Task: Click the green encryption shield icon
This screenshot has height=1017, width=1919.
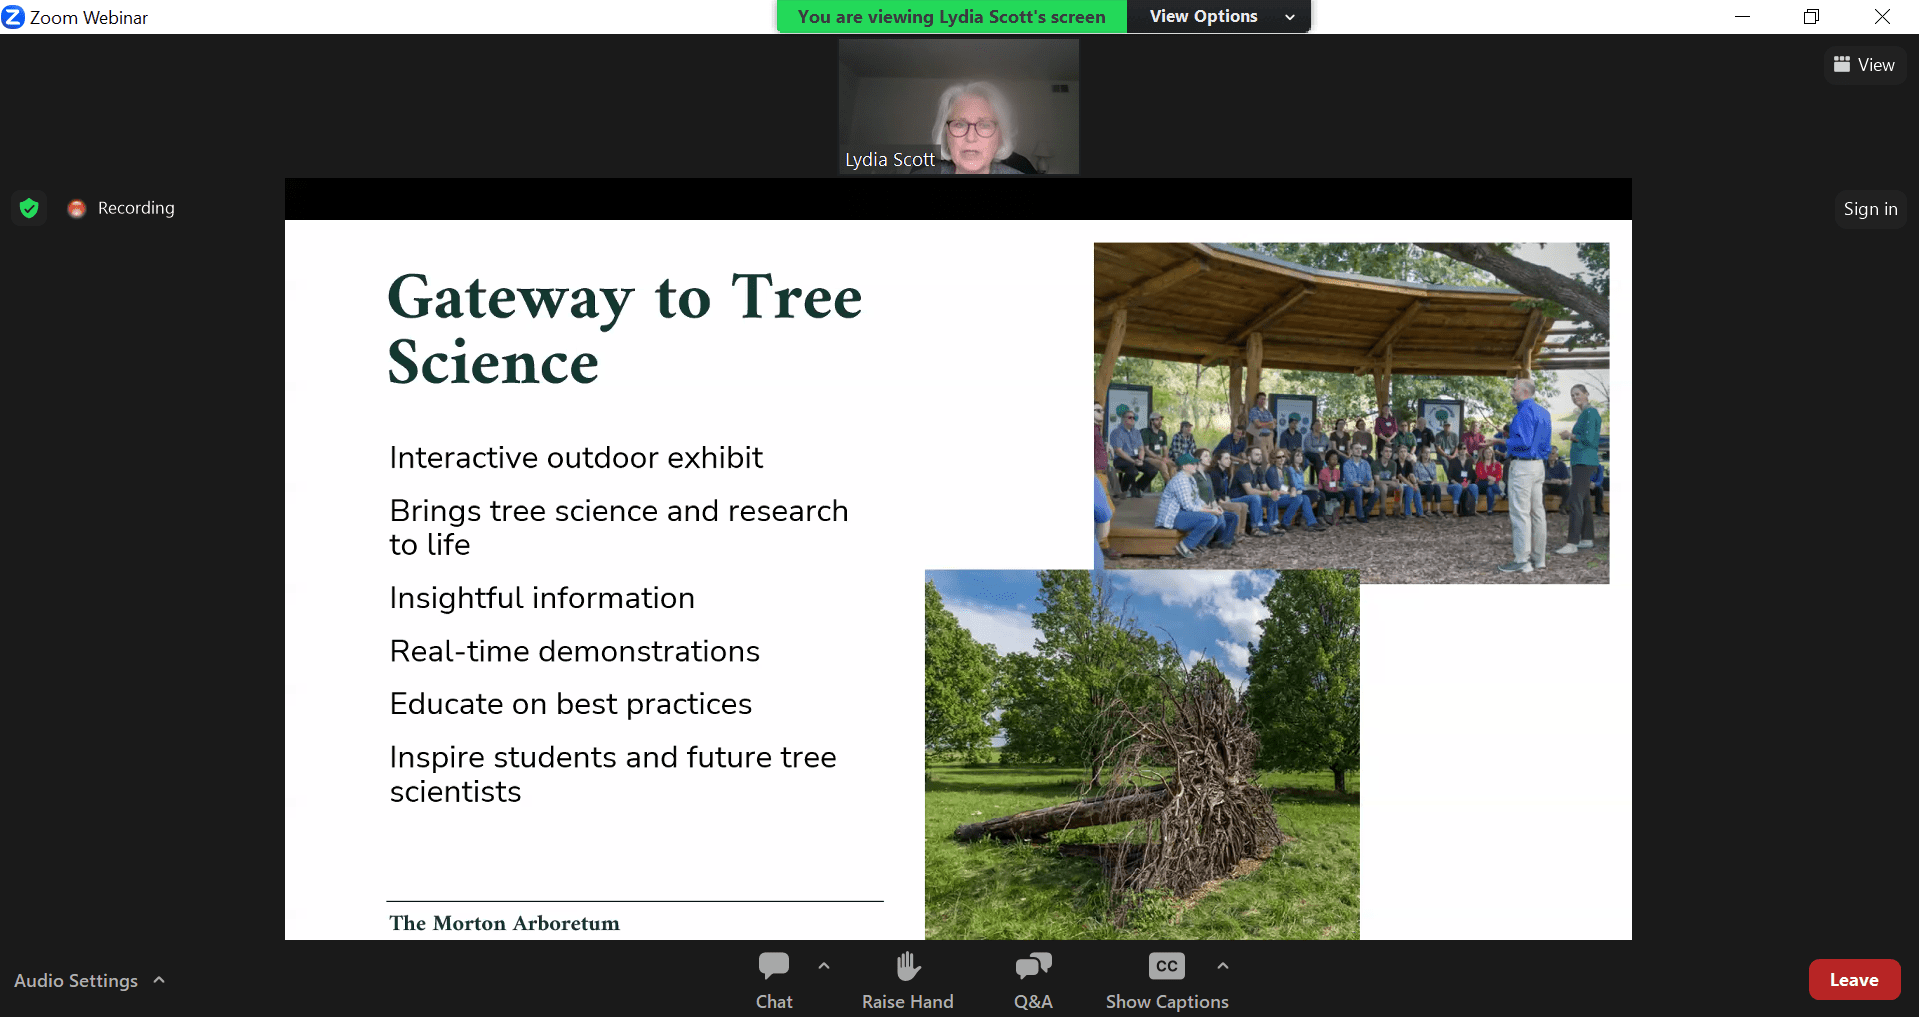Action: point(29,208)
